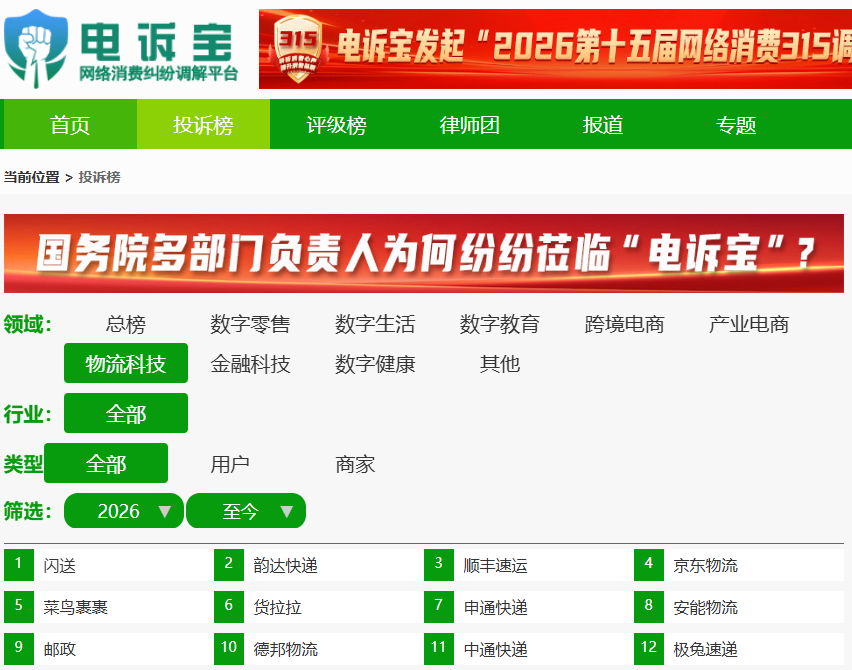Click the 当前位置 breadcrumb text
The image size is (852, 670).
pos(32,177)
